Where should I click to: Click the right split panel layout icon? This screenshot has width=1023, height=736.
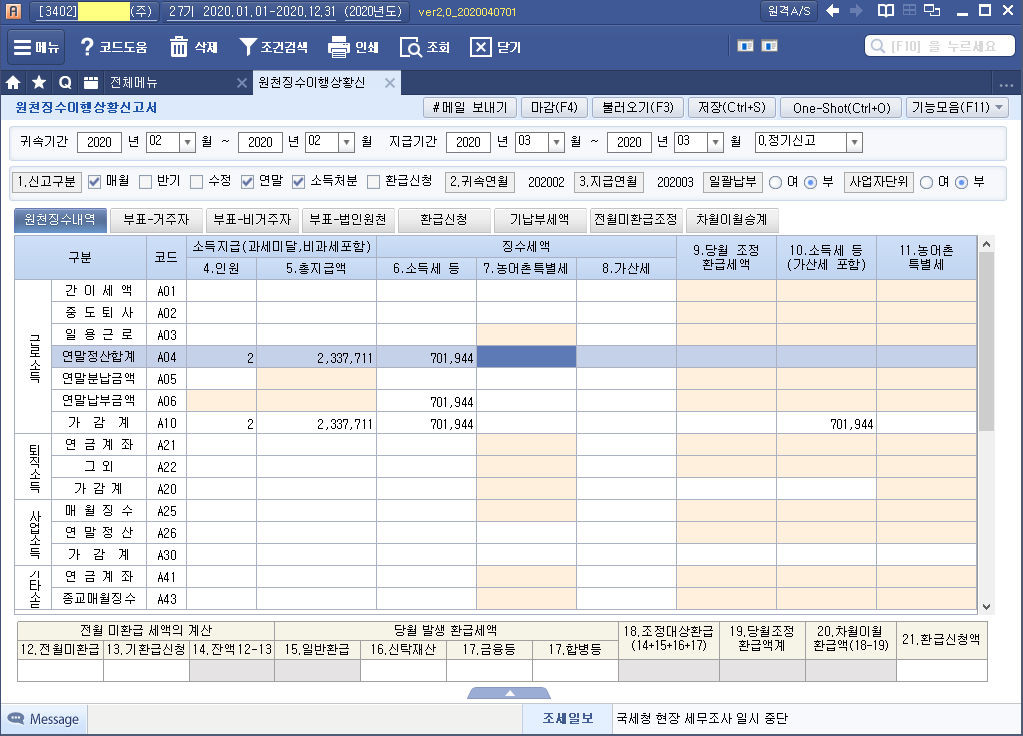[x=769, y=46]
